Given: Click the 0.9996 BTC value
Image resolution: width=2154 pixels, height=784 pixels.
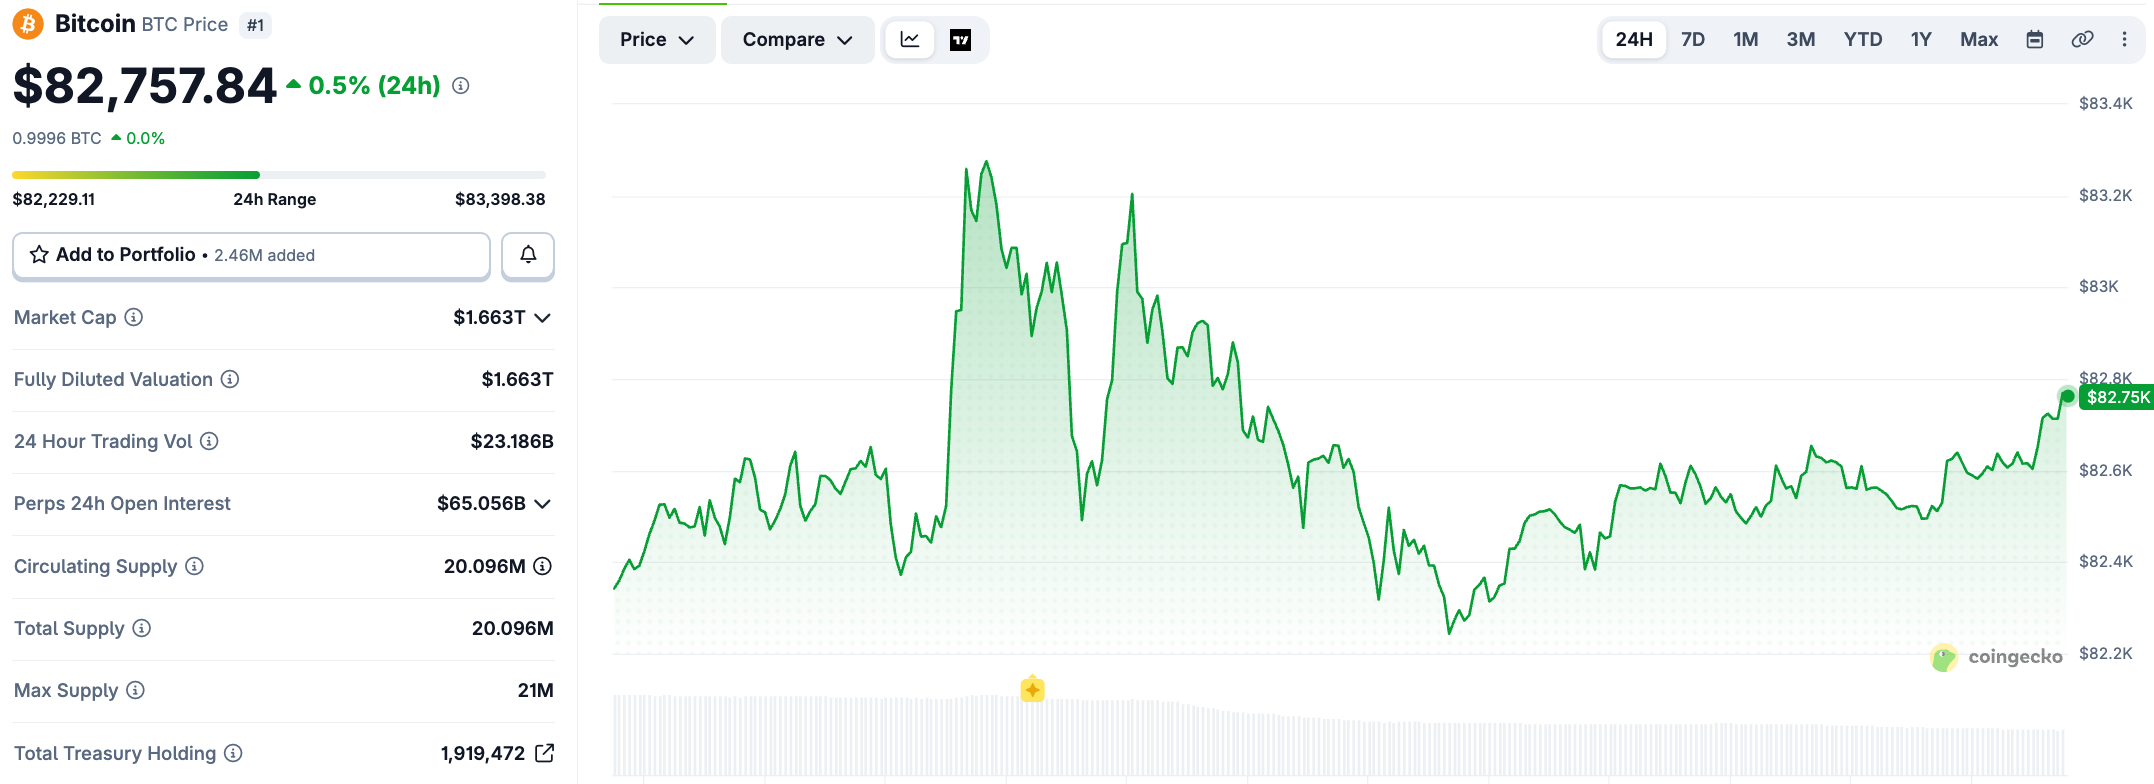Looking at the screenshot, I should [57, 138].
